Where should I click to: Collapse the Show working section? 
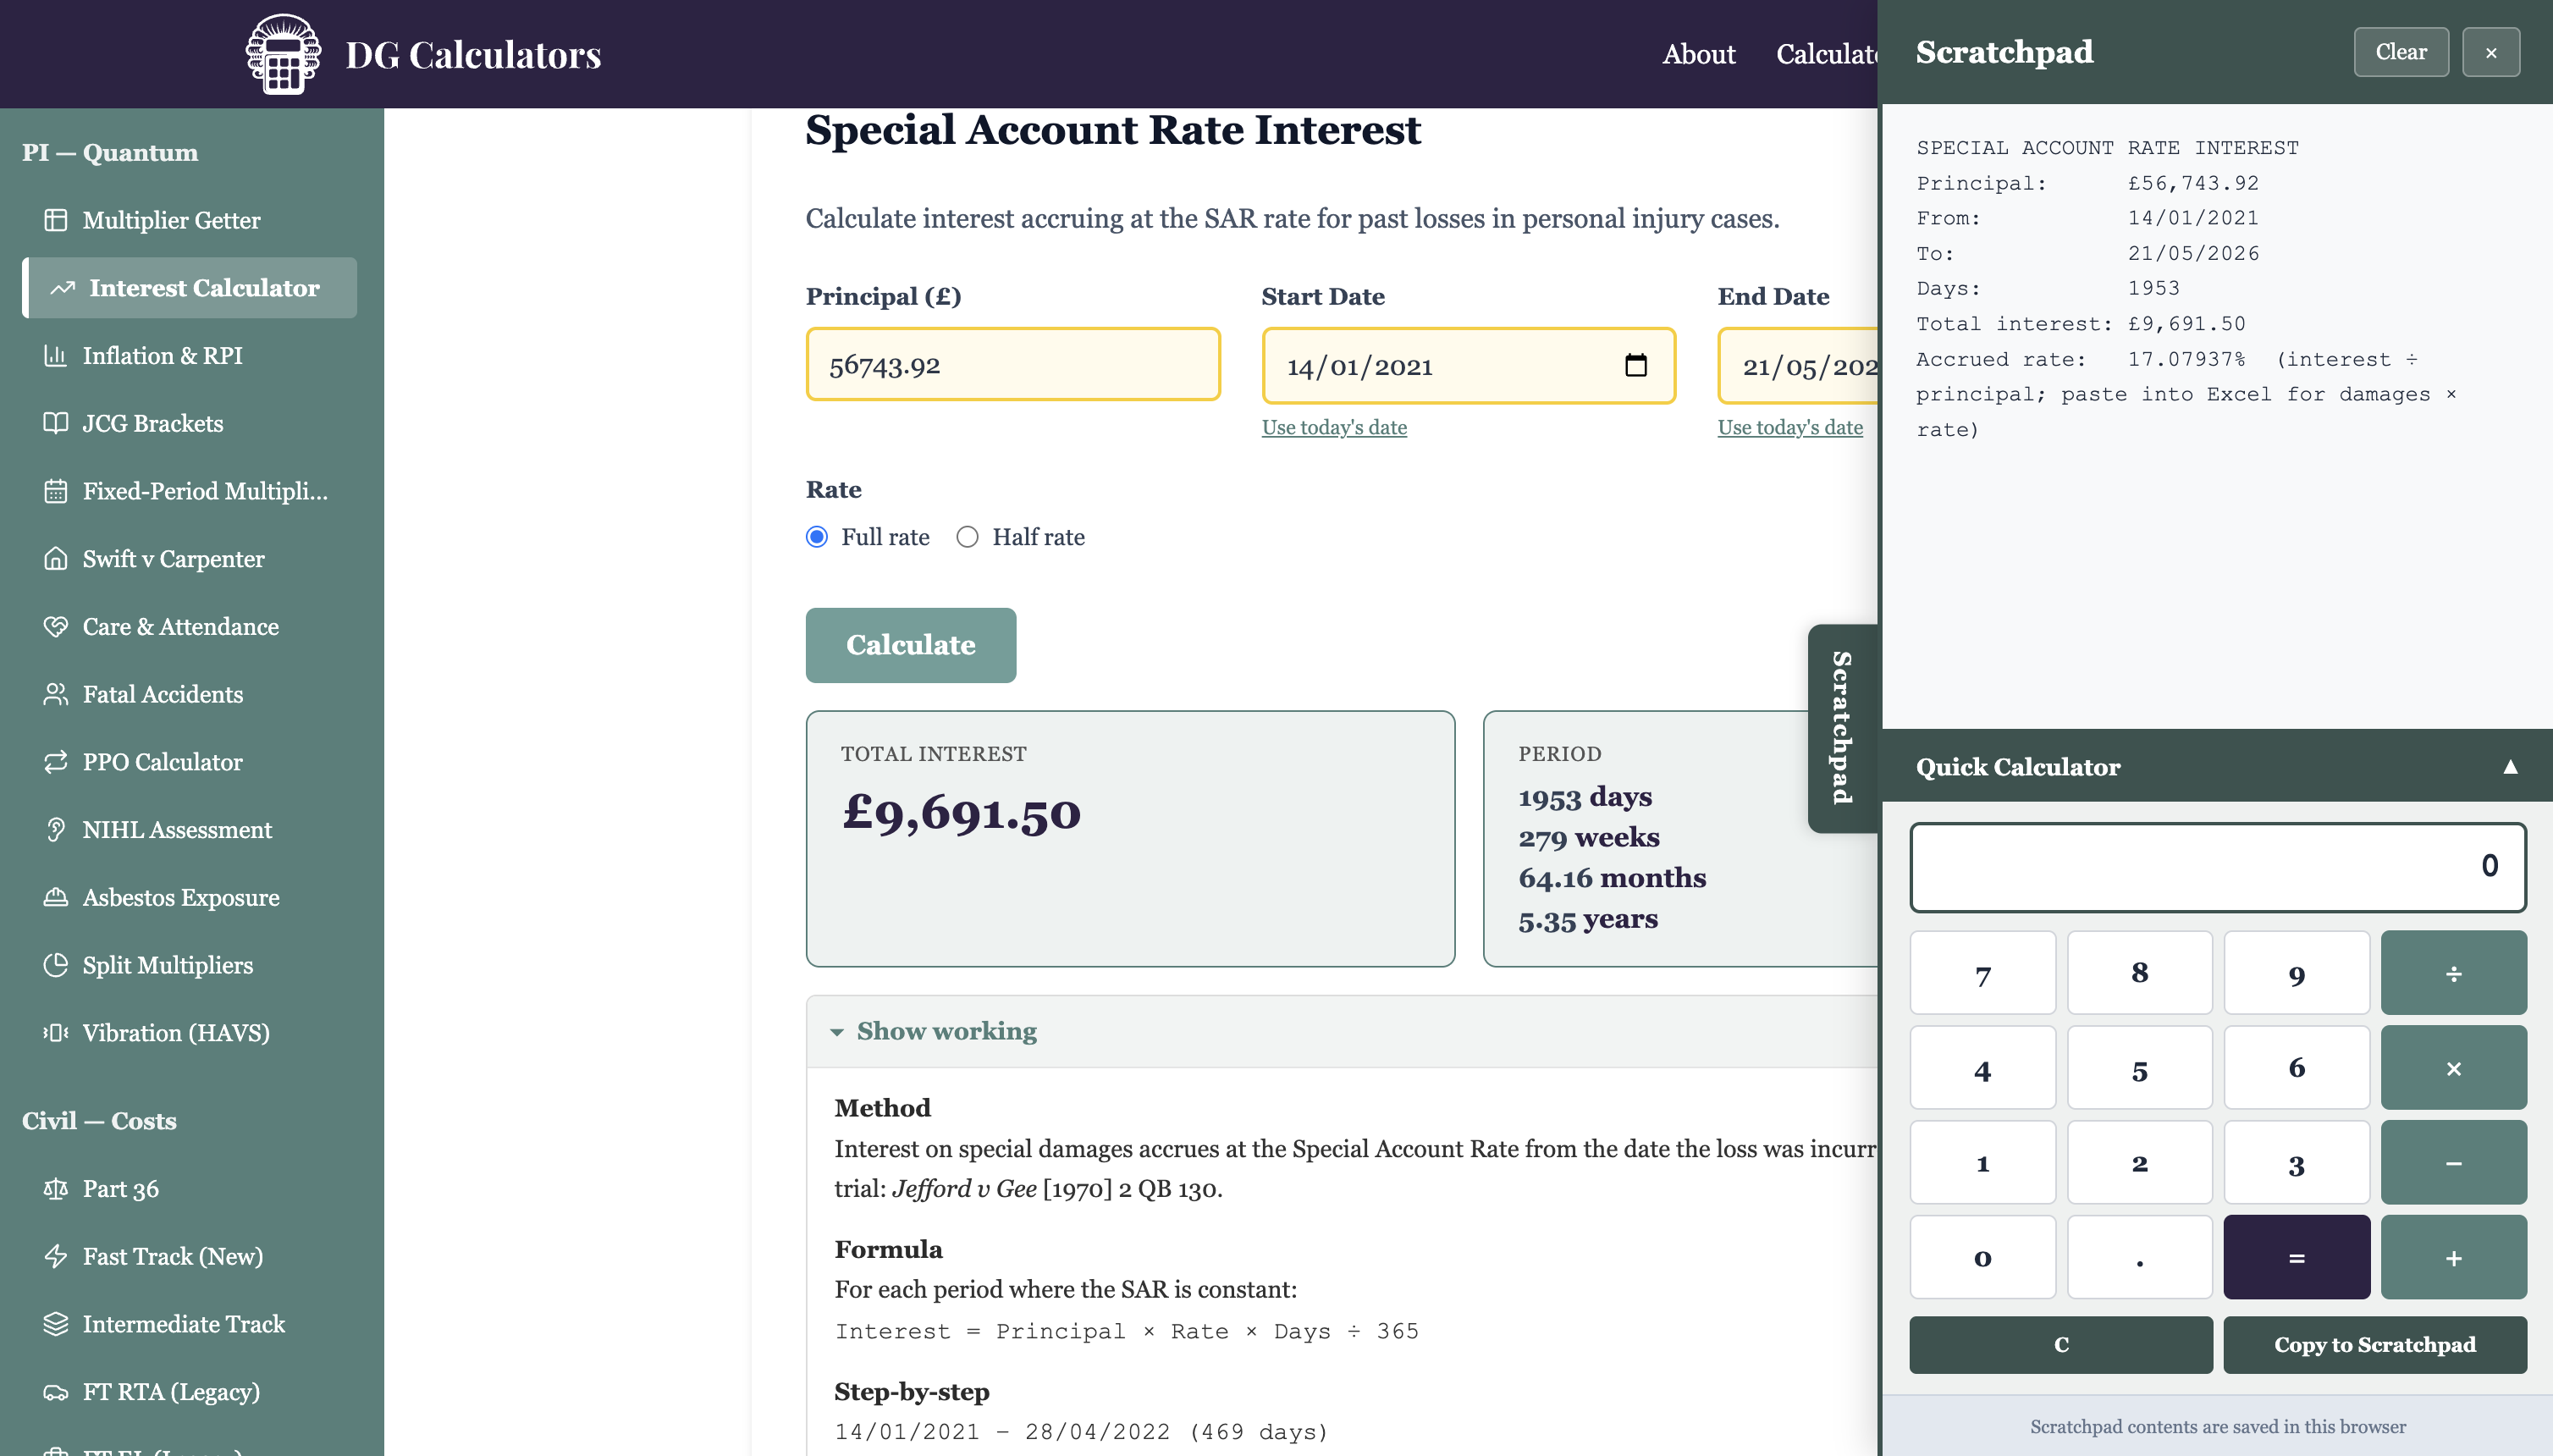coord(935,1031)
